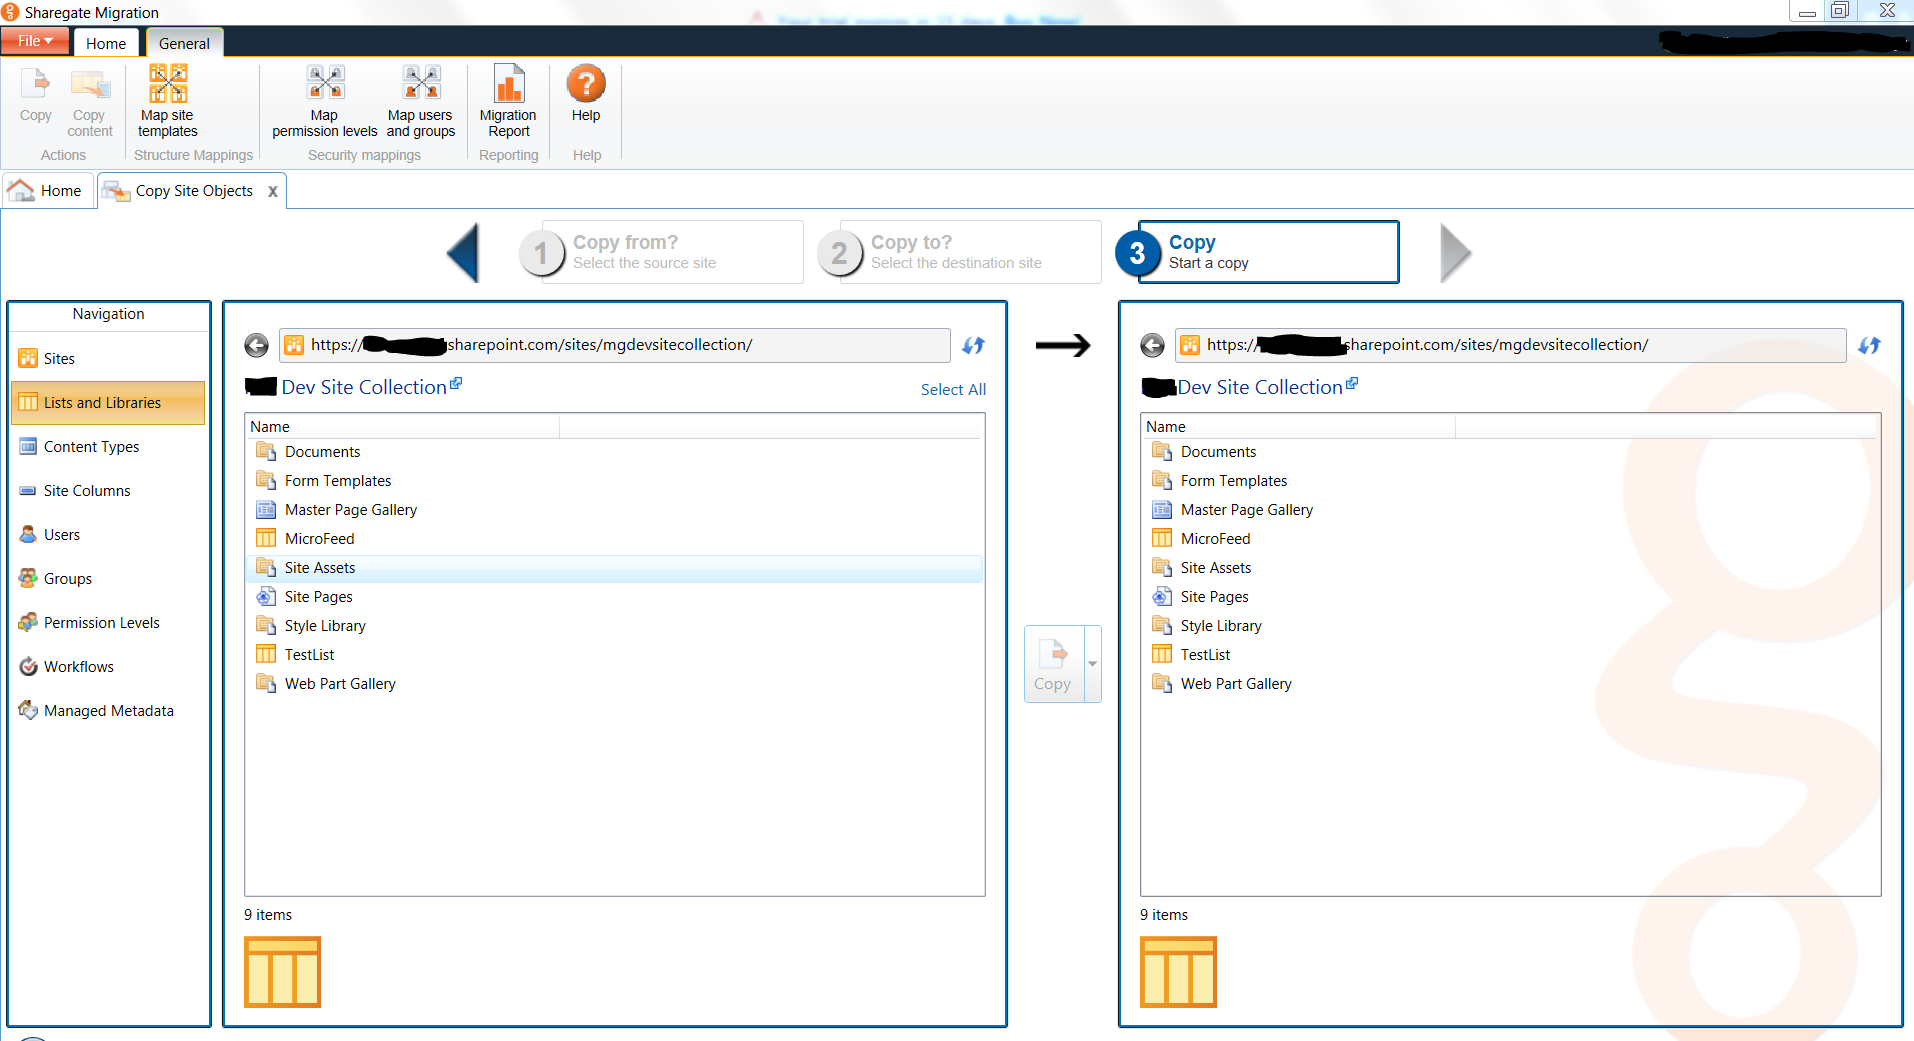Click destination Name column header
Viewport: 1914px width, 1041px height.
pyautogui.click(x=1299, y=427)
